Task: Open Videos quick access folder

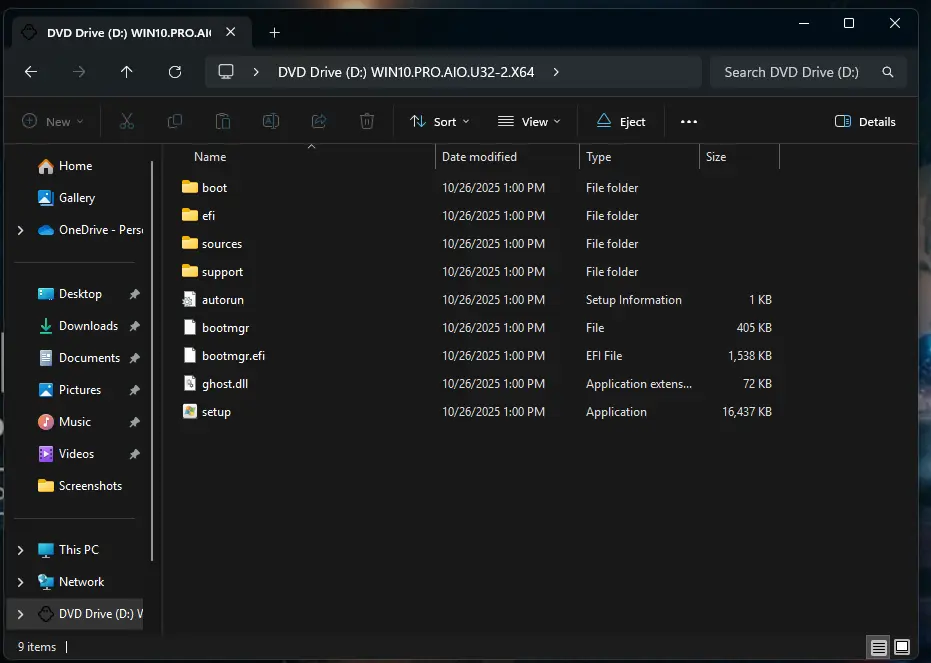Action: tap(76, 454)
